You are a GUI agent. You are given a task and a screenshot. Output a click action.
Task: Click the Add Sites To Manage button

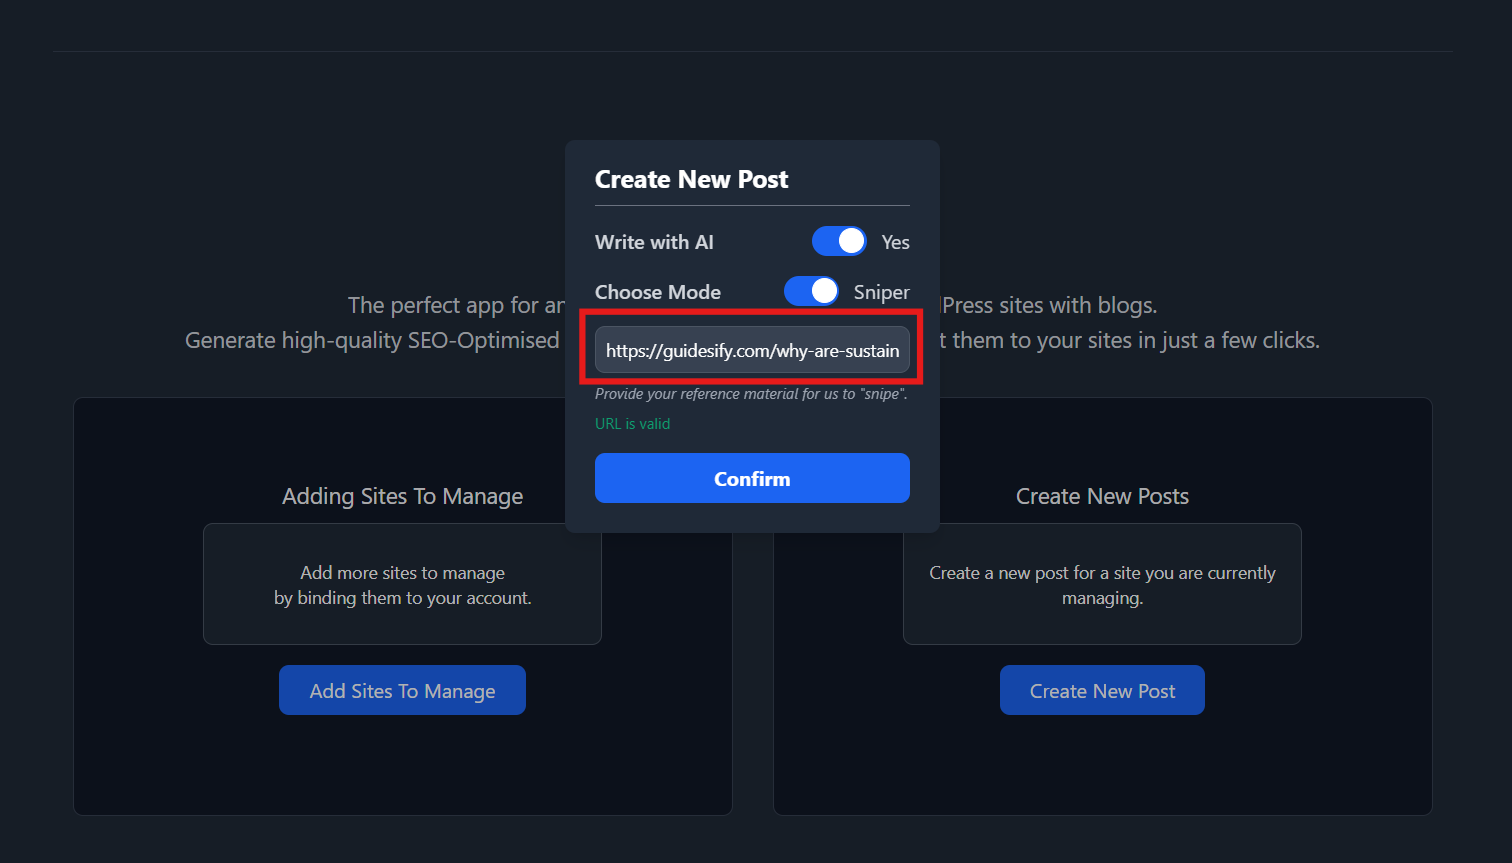pyautogui.click(x=402, y=690)
